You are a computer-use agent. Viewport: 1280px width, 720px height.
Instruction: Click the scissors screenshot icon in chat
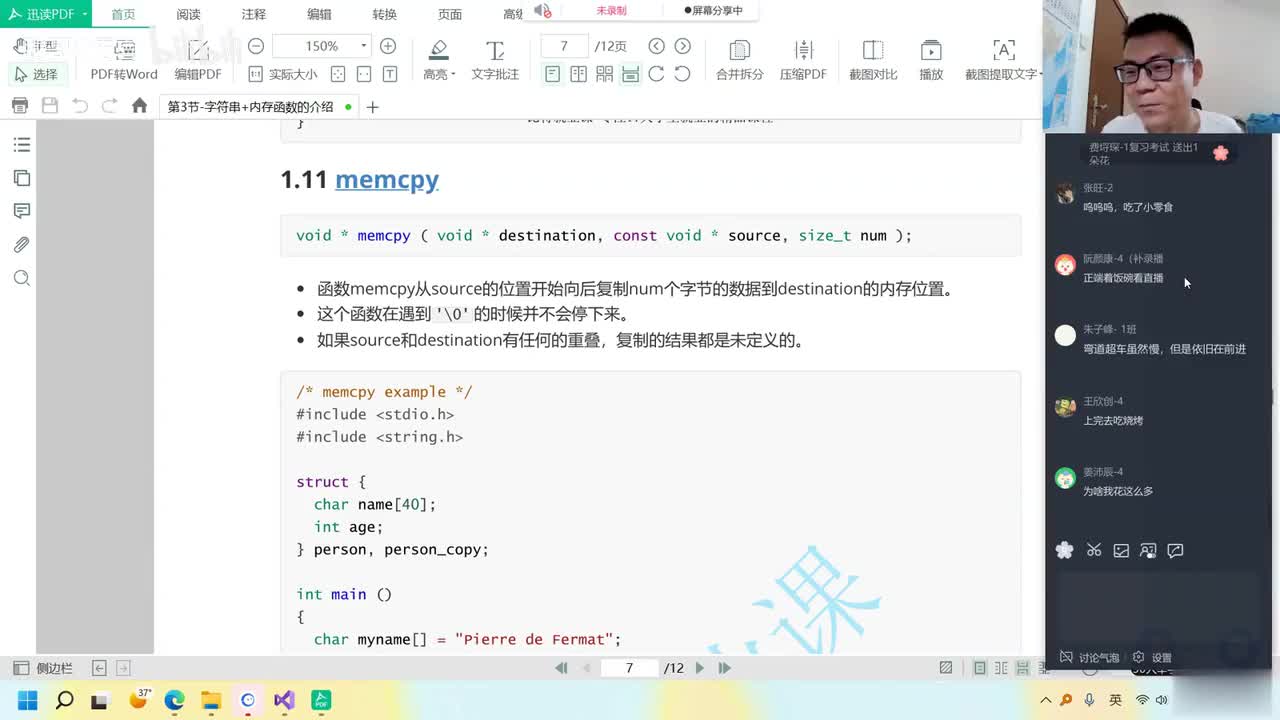click(x=1094, y=550)
